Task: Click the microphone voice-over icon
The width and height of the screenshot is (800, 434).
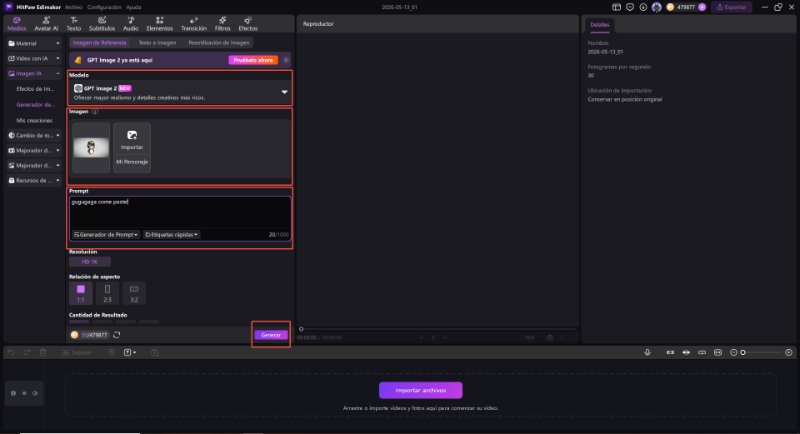Action: 647,352
